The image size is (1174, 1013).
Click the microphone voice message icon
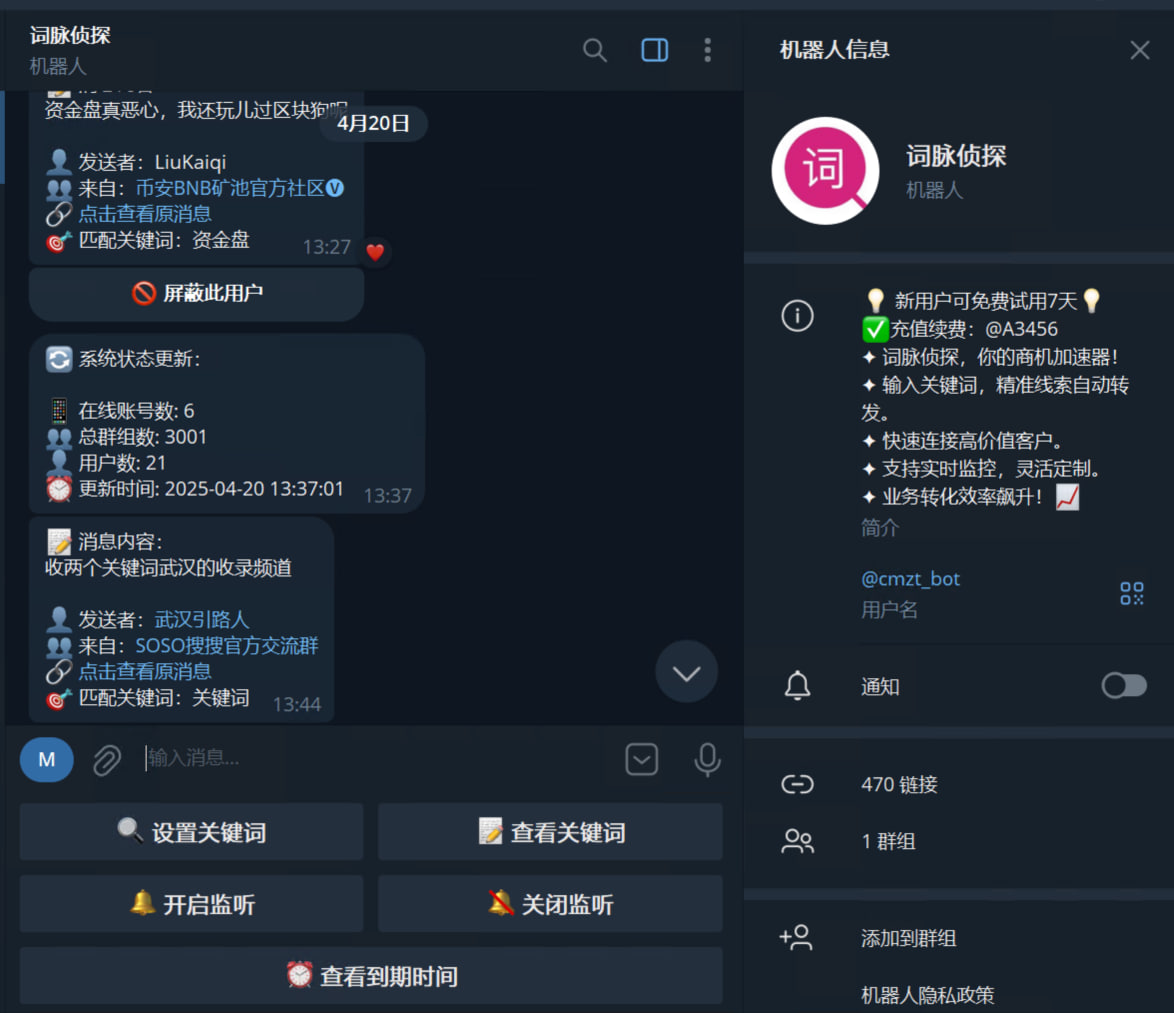(x=707, y=760)
